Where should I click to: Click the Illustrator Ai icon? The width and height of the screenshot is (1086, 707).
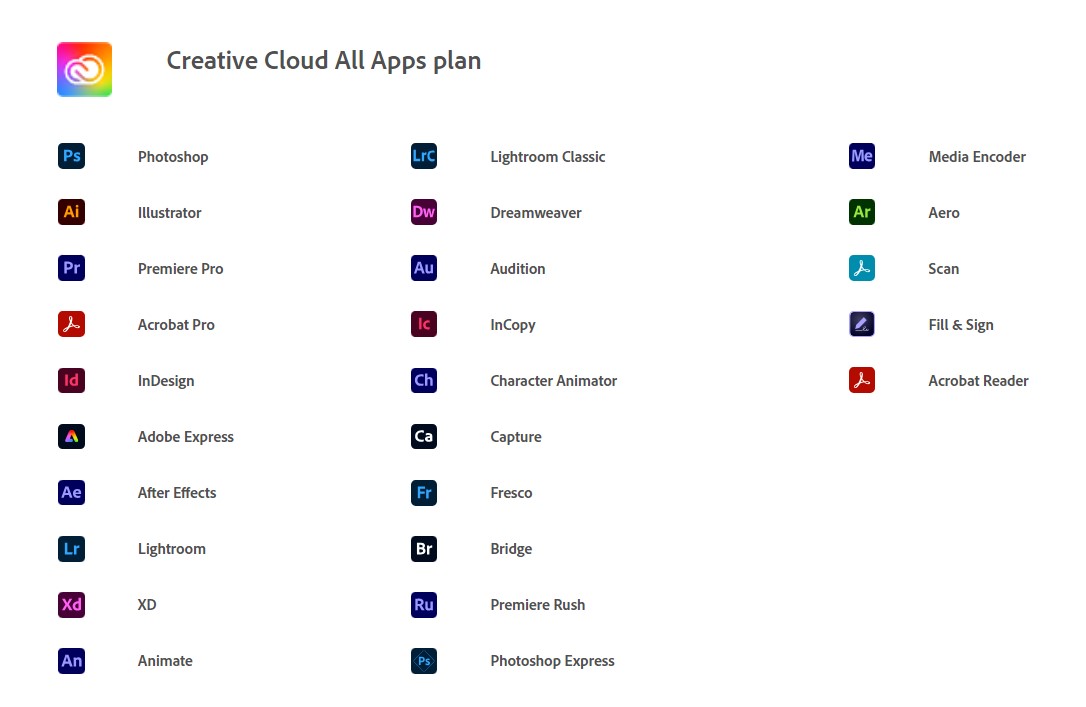[71, 212]
